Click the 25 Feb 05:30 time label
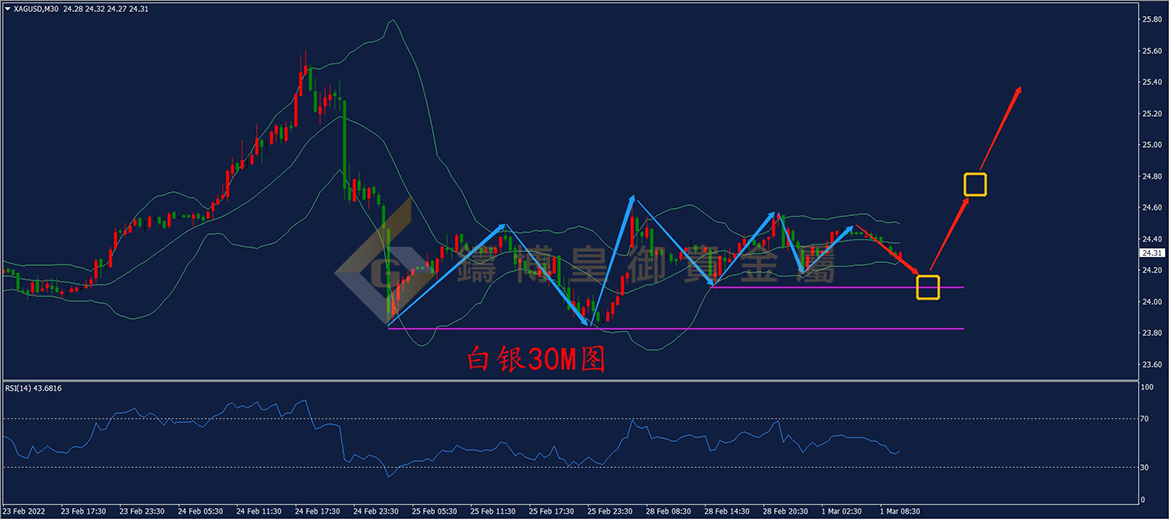 tap(434, 512)
